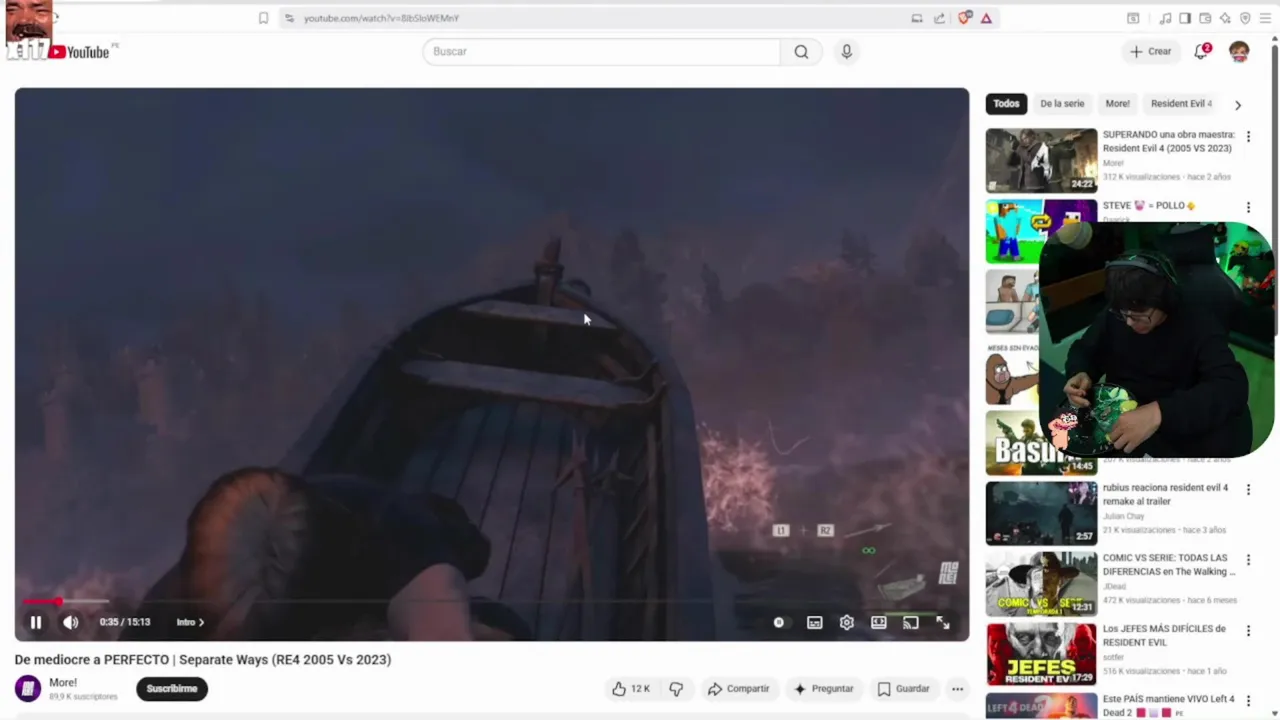Enter fullscreen mode
Viewport: 1280px width, 720px height.
point(943,622)
